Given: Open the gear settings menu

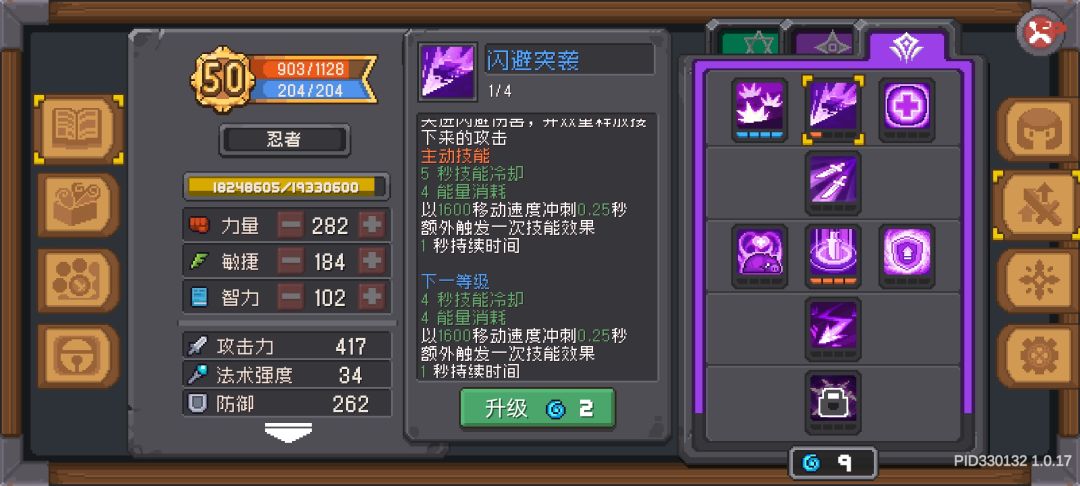Looking at the screenshot, I should click(1037, 357).
